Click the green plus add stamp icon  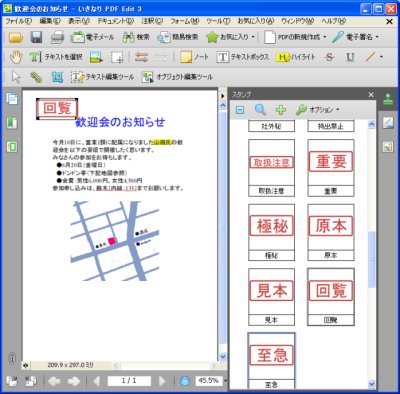click(281, 110)
